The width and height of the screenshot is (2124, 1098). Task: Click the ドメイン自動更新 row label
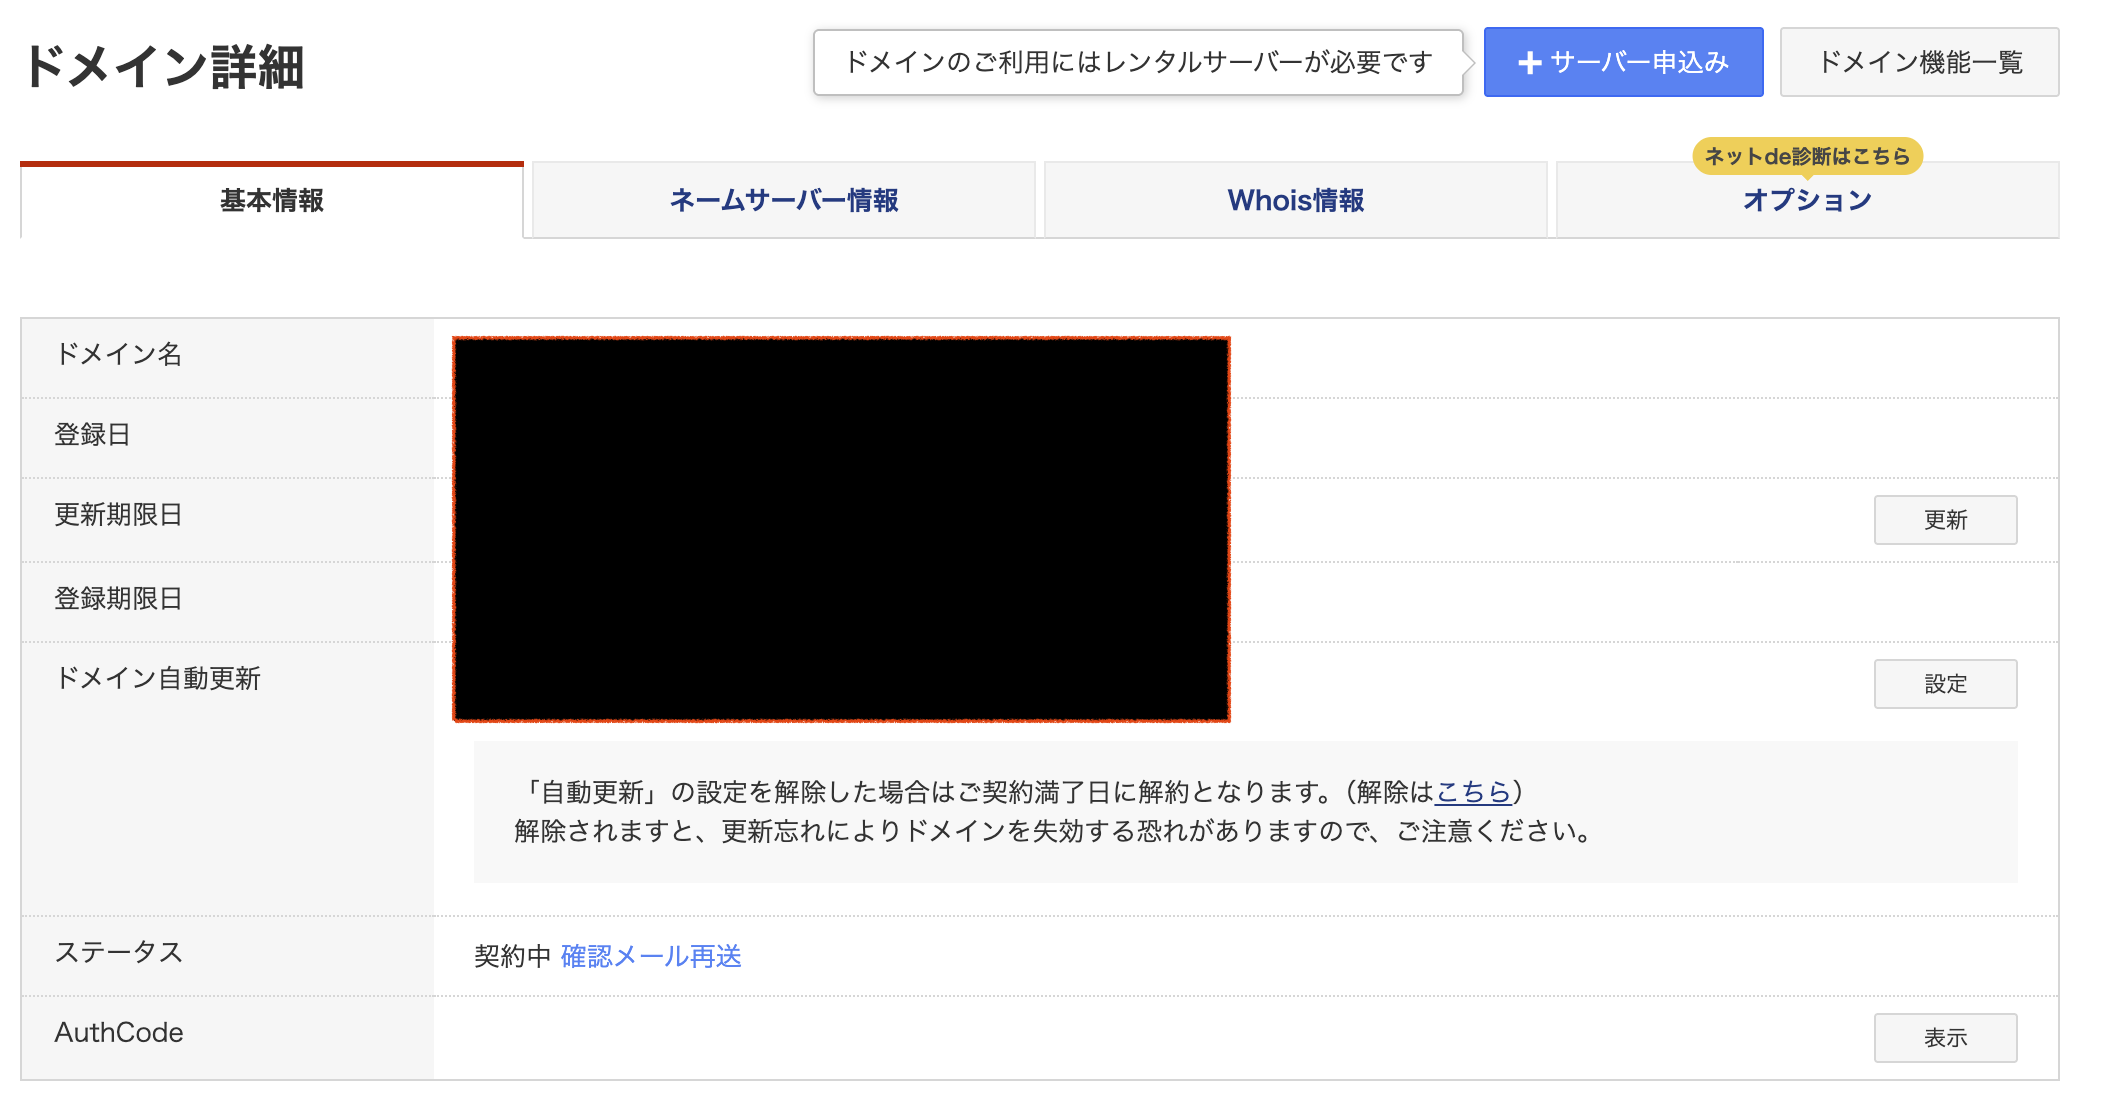tap(157, 679)
